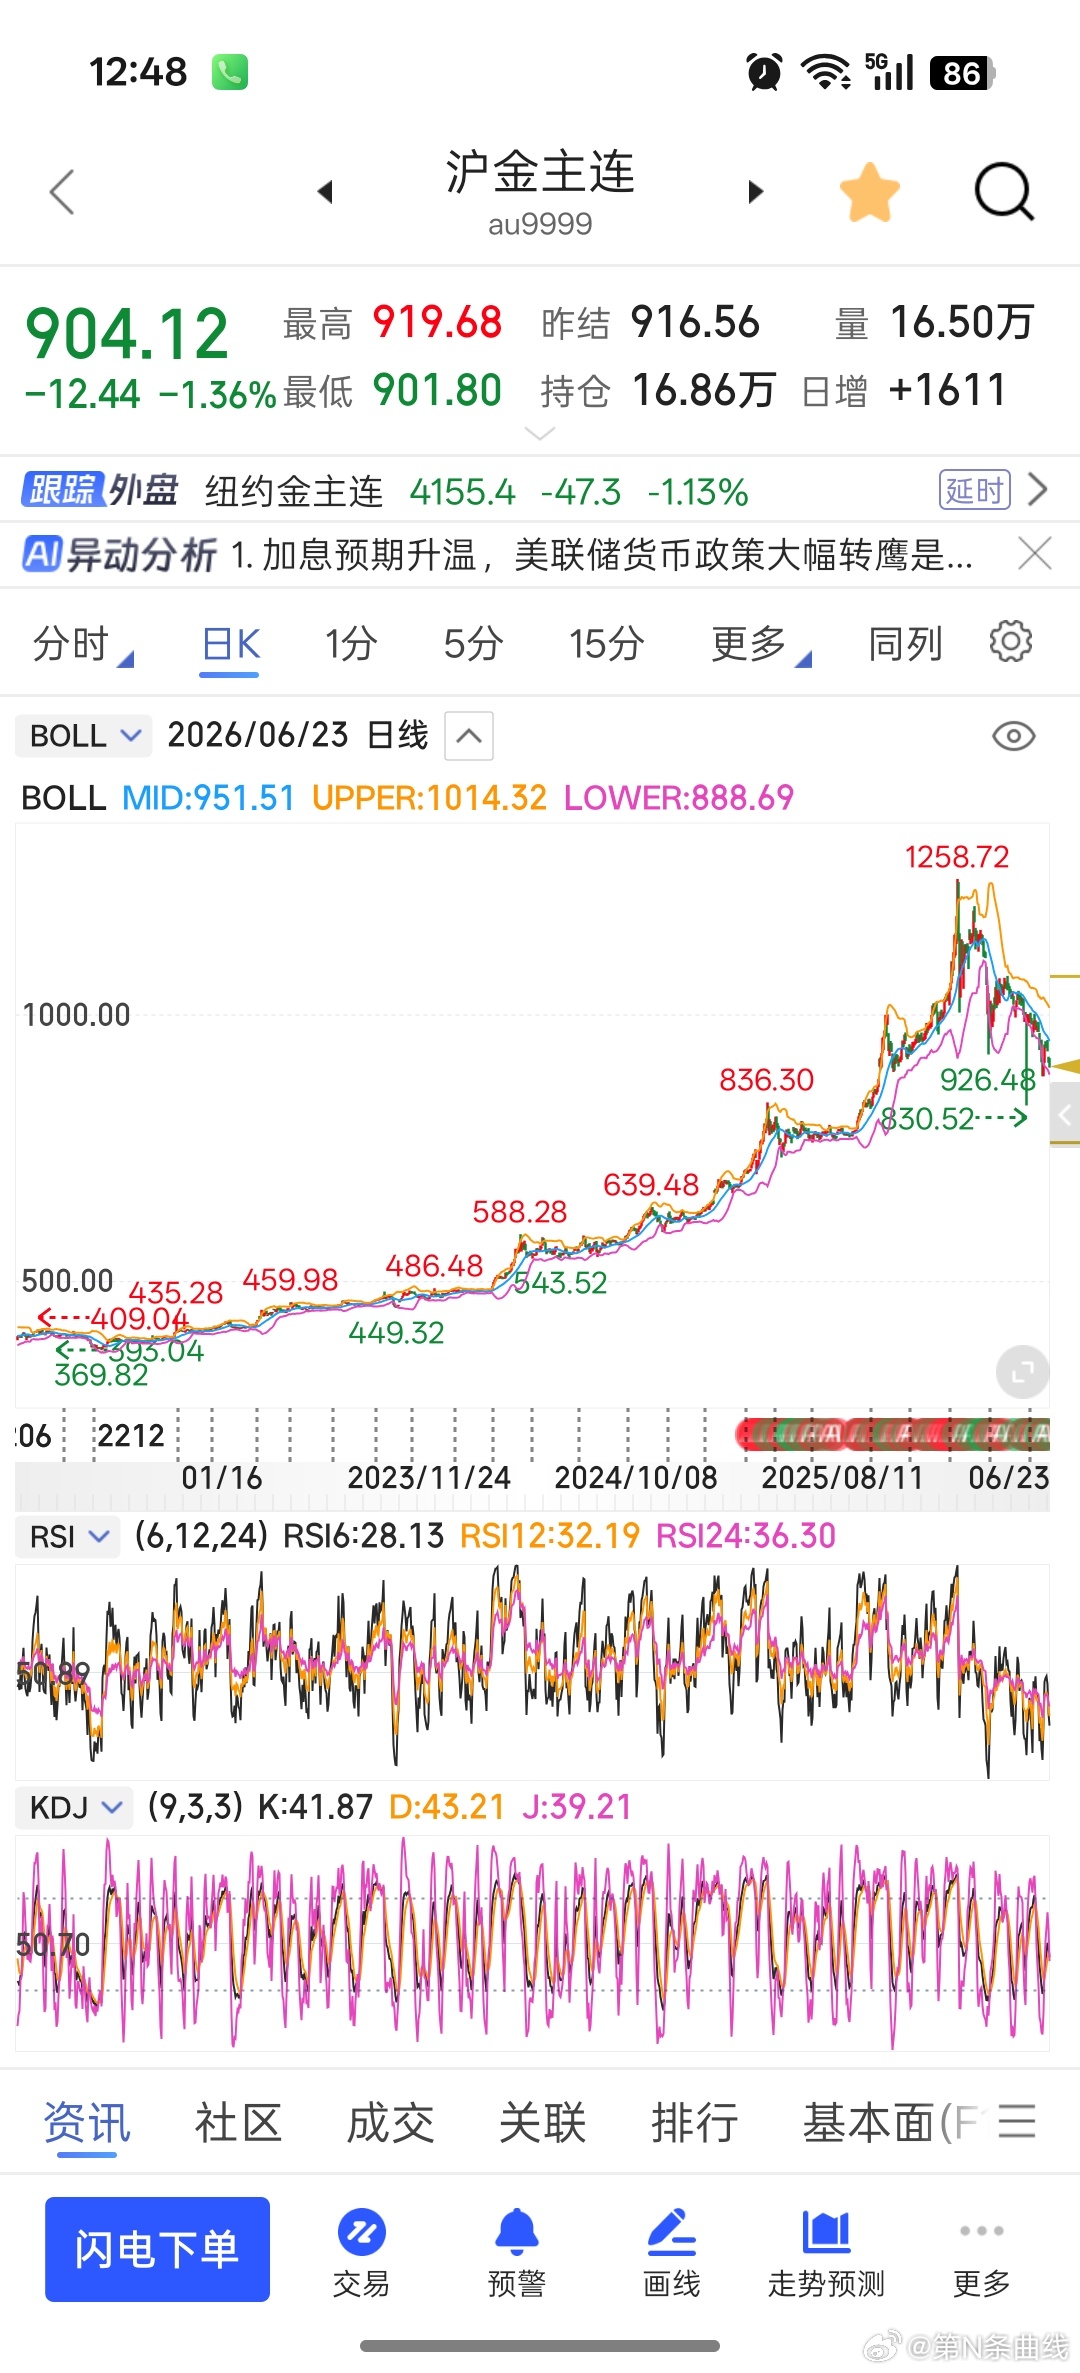Tap the 最高 919.68 value
This screenshot has height=2373, width=1080.
437,323
